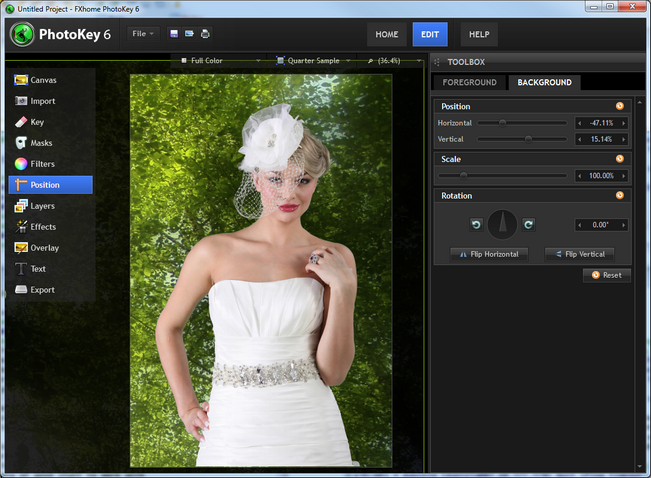The width and height of the screenshot is (651, 478).
Task: Rotate background counter-clockwise
Action: click(476, 225)
